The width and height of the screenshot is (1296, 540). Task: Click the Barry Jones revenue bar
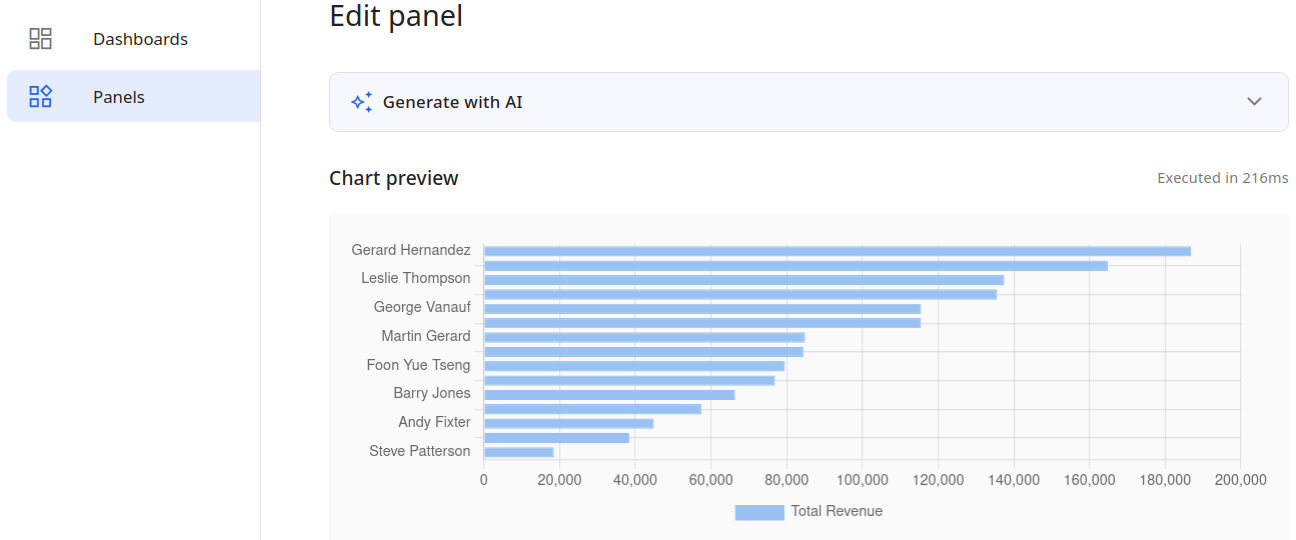tap(609, 395)
